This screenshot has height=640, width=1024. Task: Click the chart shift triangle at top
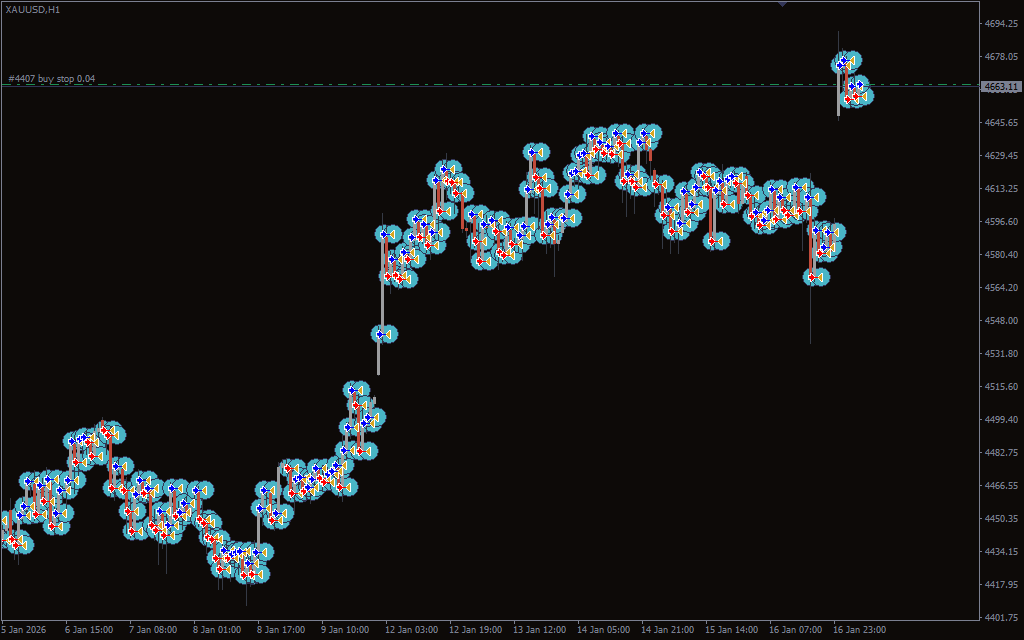pos(782,4)
